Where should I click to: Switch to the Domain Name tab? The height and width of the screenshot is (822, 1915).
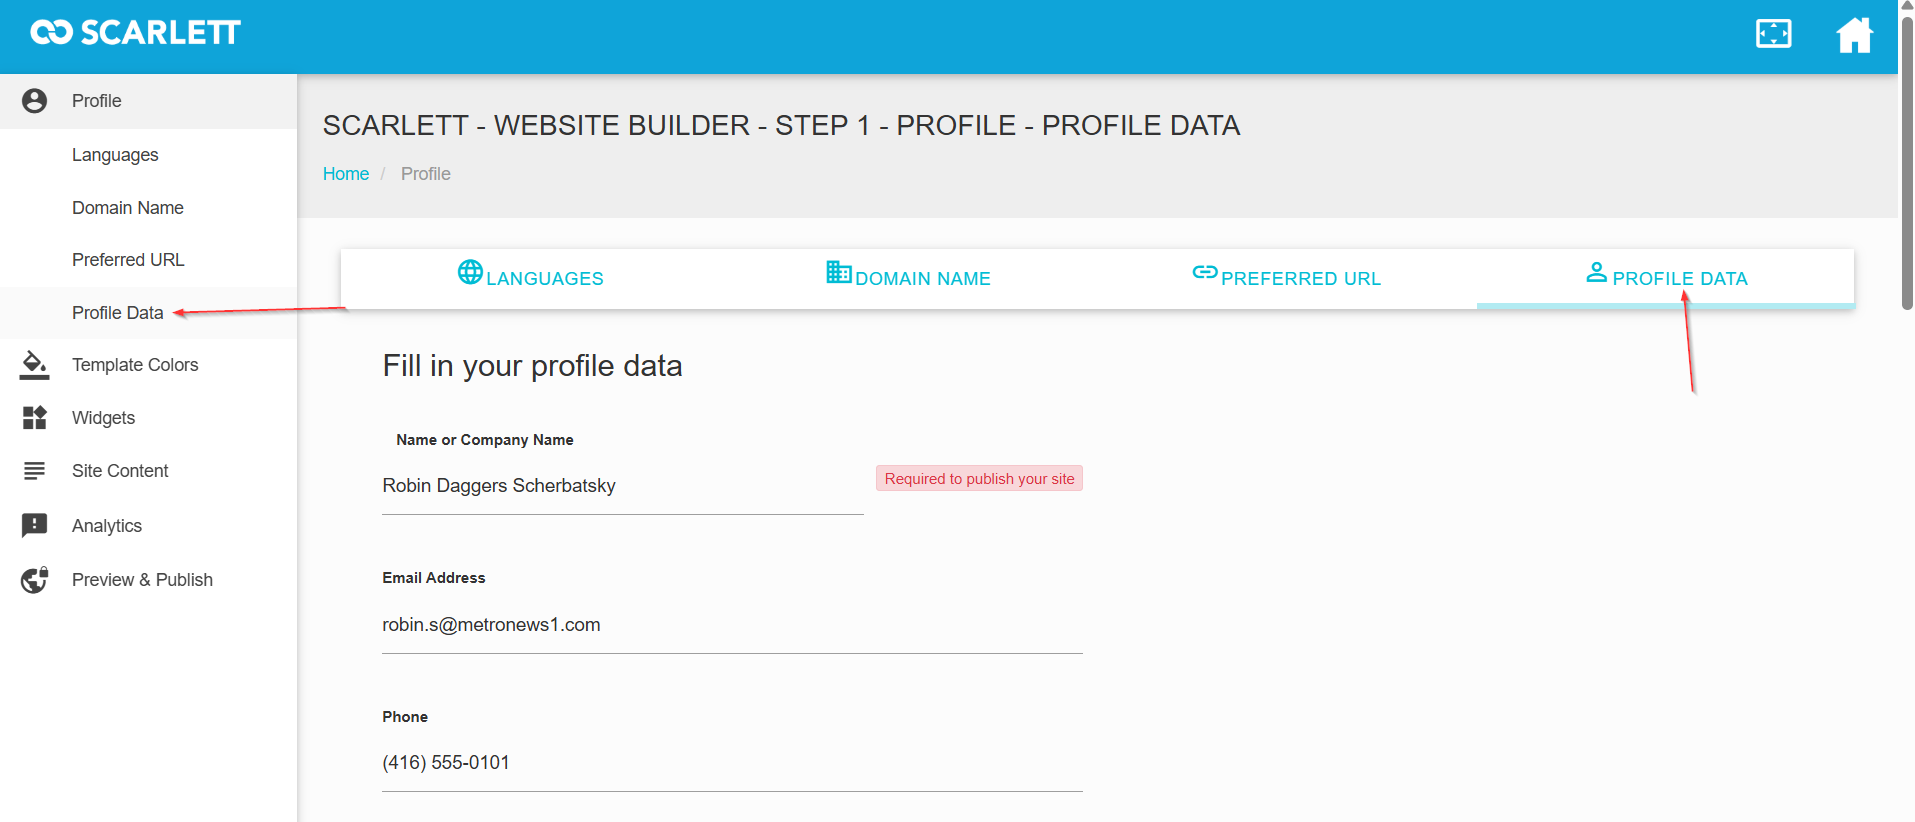[908, 278]
